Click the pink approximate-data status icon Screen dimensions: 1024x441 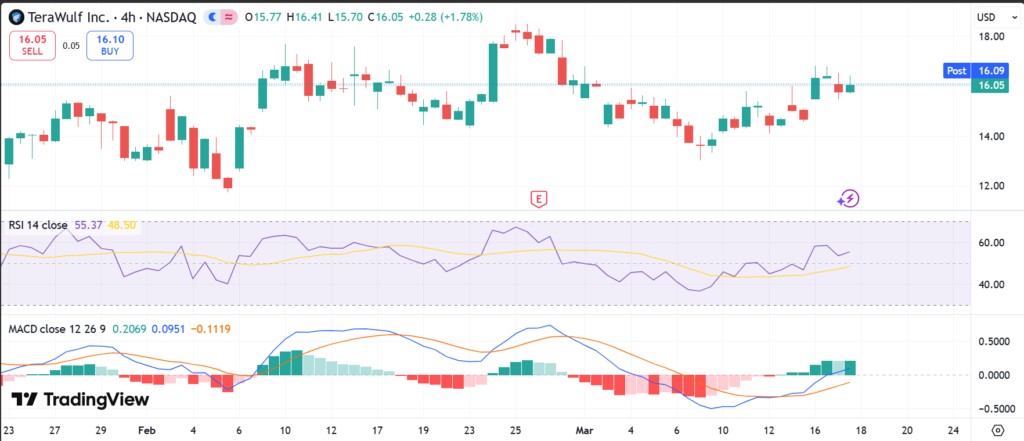pos(228,18)
